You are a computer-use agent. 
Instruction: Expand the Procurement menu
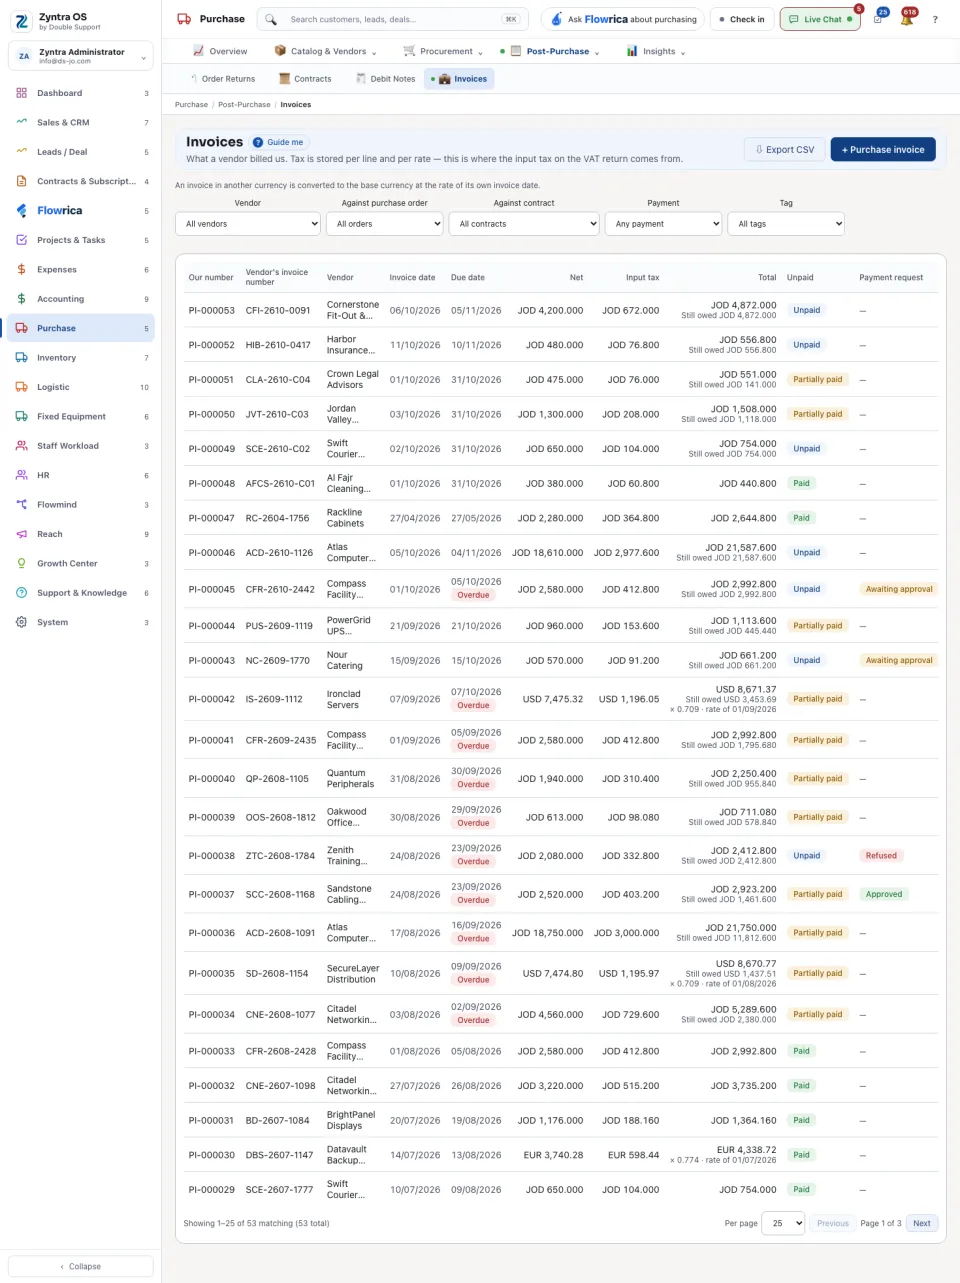(443, 51)
